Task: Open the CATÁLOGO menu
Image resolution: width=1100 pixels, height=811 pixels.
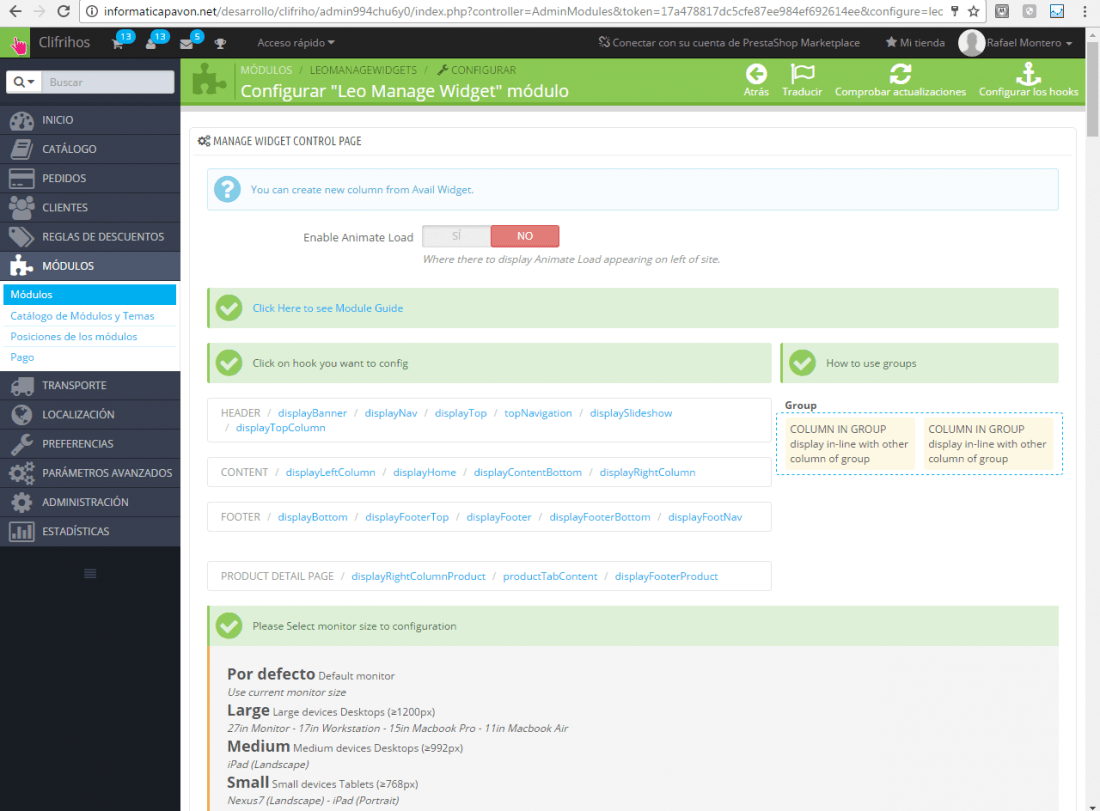Action: [90, 149]
